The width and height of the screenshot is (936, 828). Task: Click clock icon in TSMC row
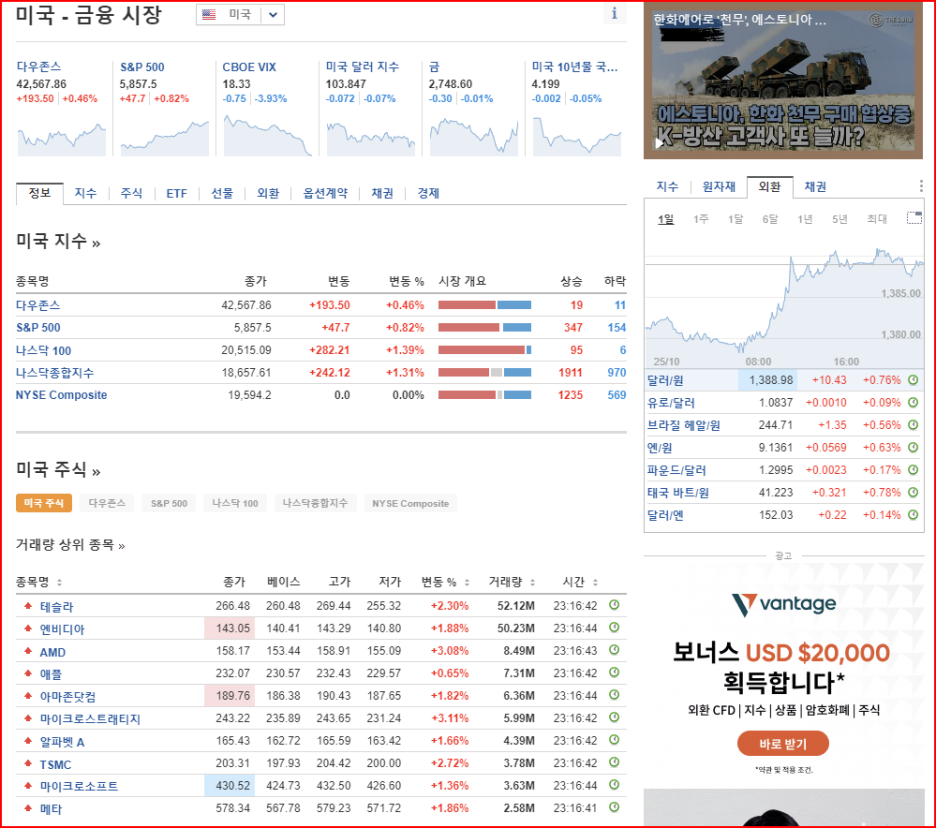coord(614,762)
